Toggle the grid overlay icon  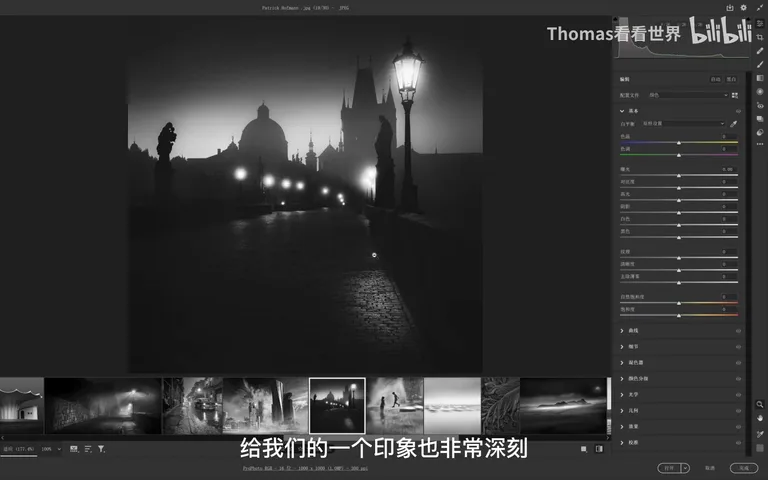(760, 448)
